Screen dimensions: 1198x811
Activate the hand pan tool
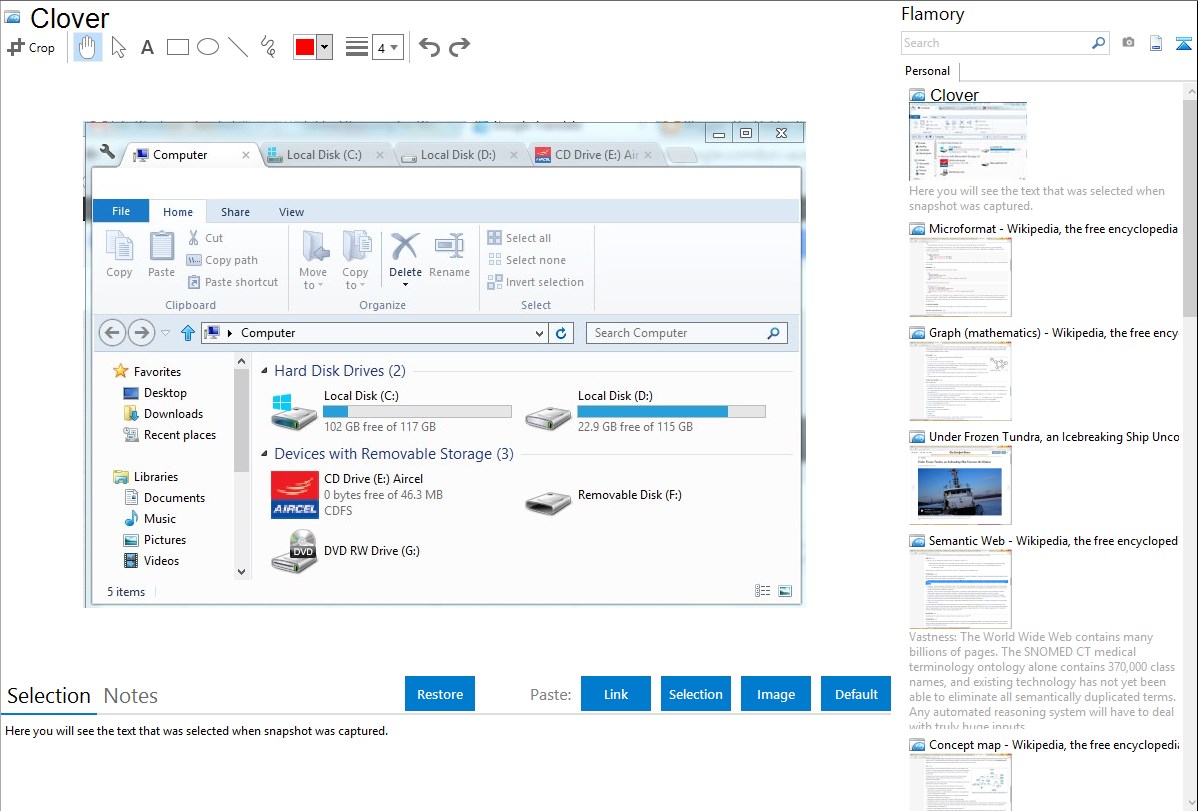tap(87, 47)
